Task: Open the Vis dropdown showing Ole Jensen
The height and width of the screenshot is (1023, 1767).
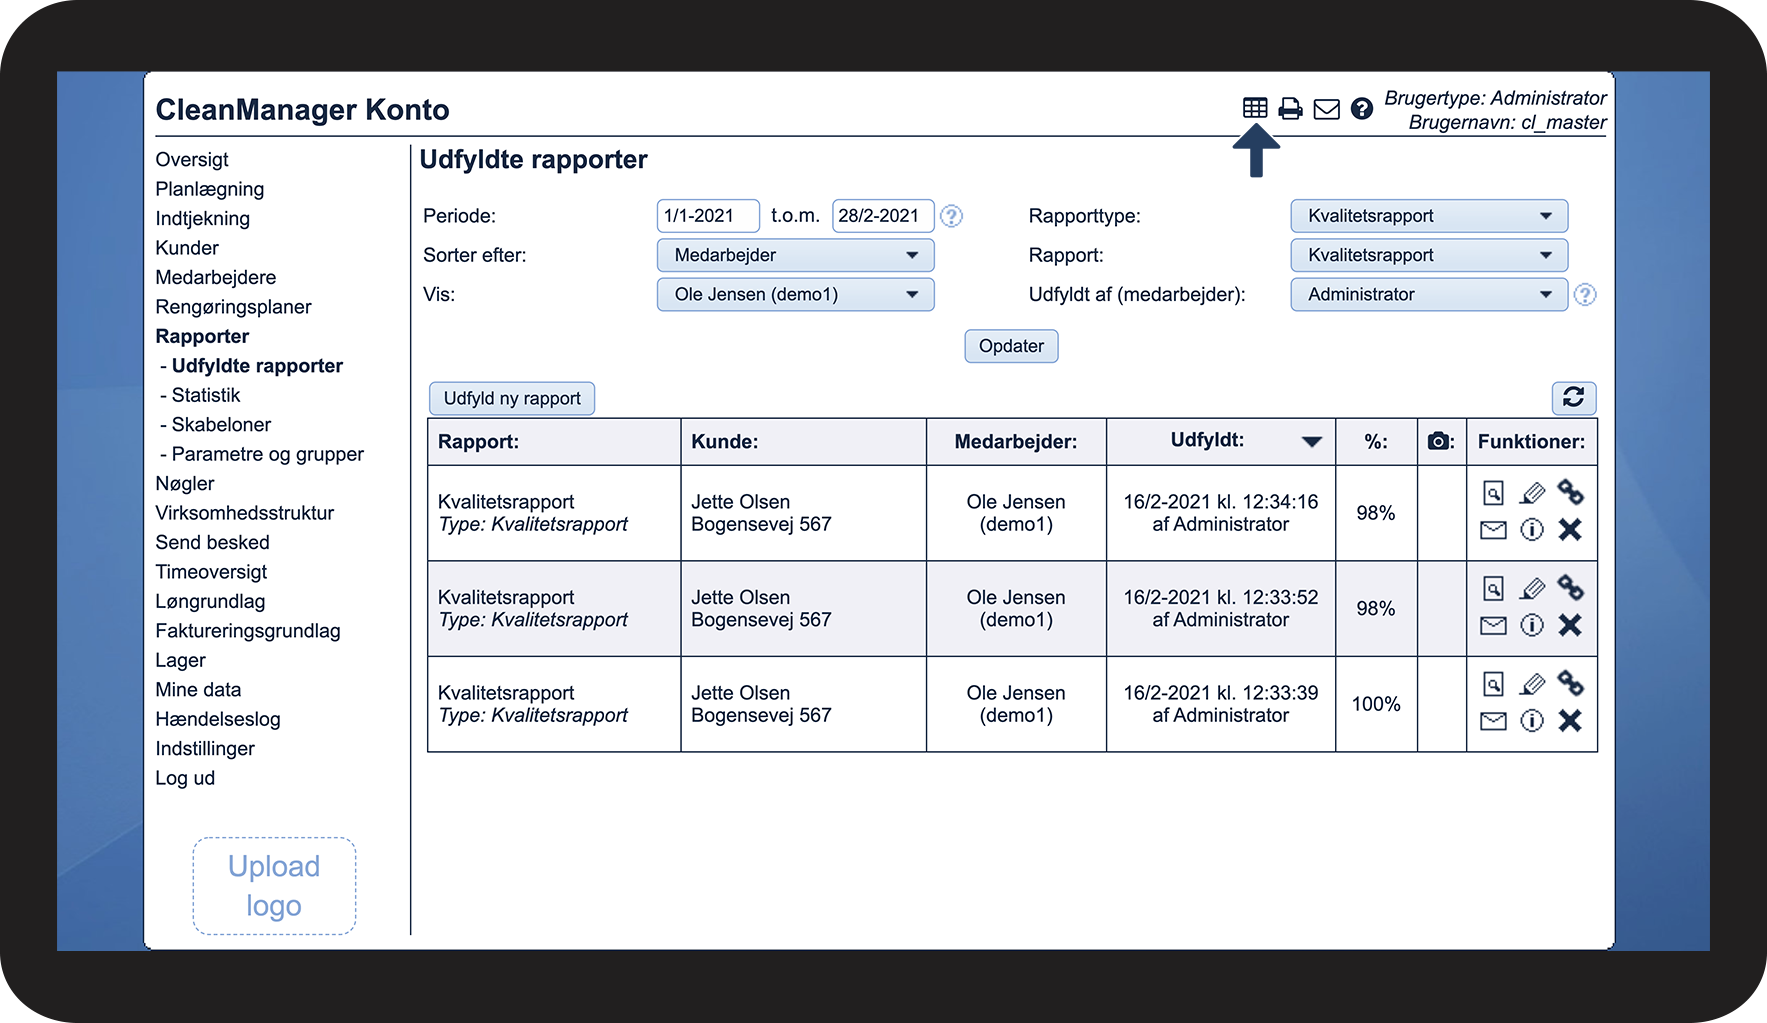Action: [x=796, y=295]
